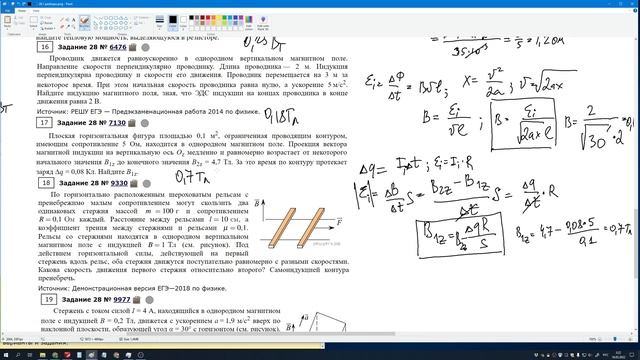
Task: Click the boxed number 18
Action: tap(46, 183)
